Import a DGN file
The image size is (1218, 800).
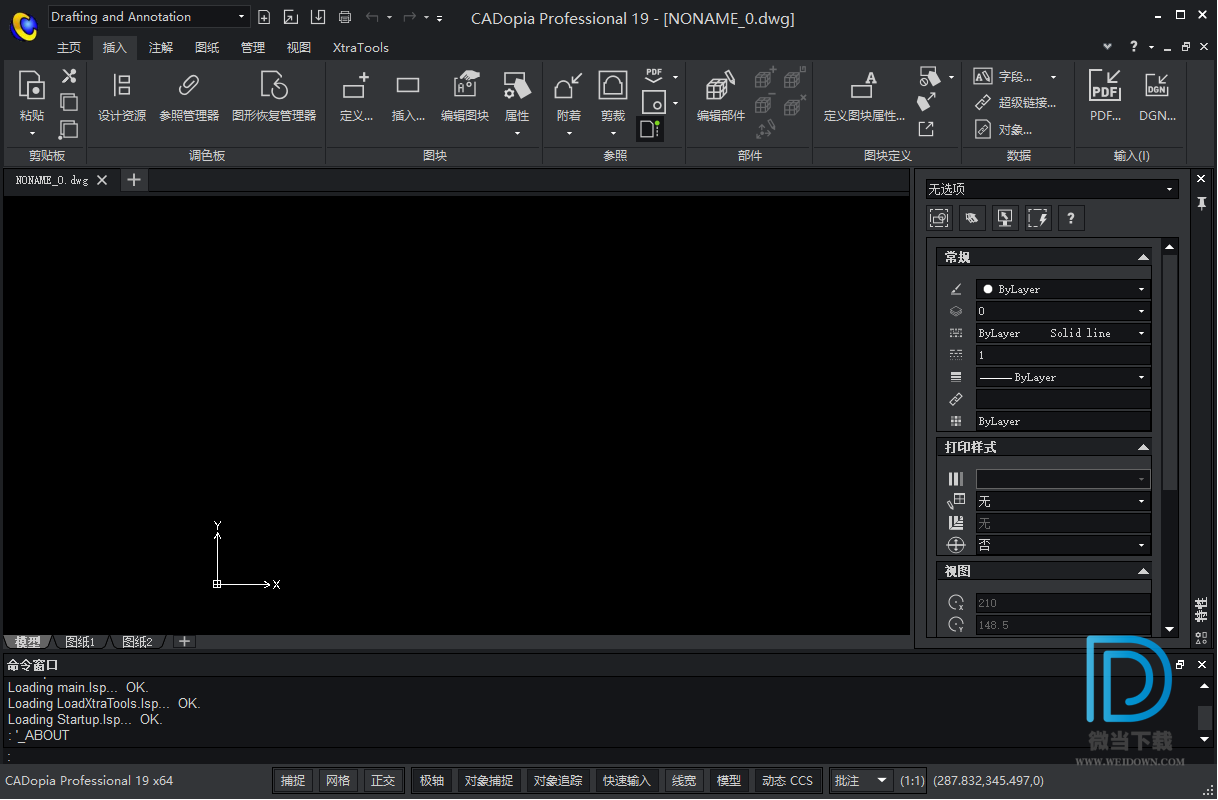point(1158,97)
